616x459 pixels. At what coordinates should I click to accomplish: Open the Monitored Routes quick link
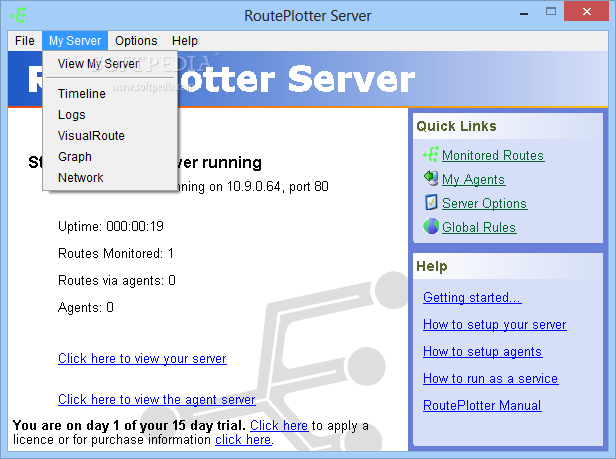click(493, 155)
